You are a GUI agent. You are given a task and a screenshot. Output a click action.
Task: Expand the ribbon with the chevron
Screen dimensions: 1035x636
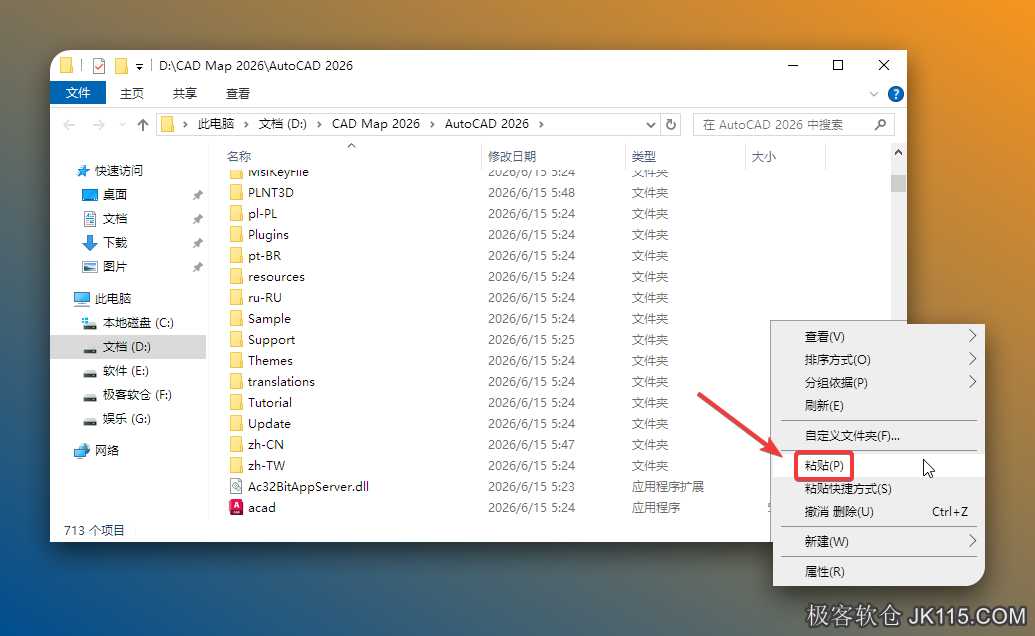coord(874,94)
